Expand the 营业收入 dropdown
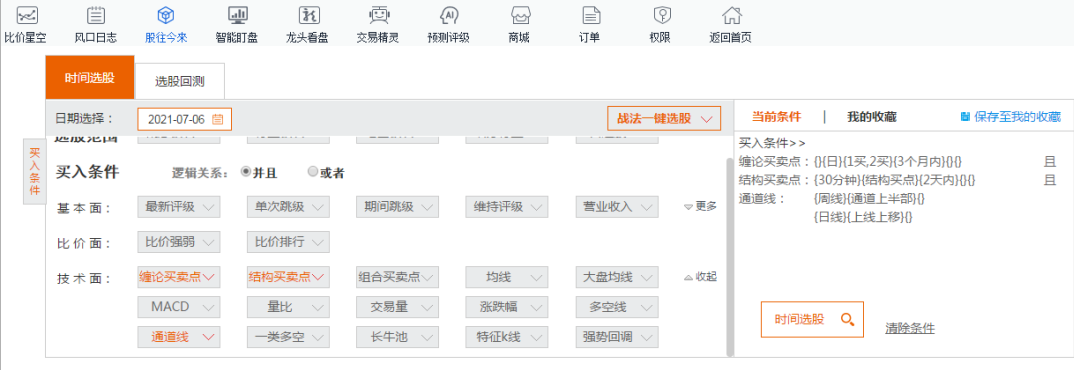 click(x=617, y=207)
